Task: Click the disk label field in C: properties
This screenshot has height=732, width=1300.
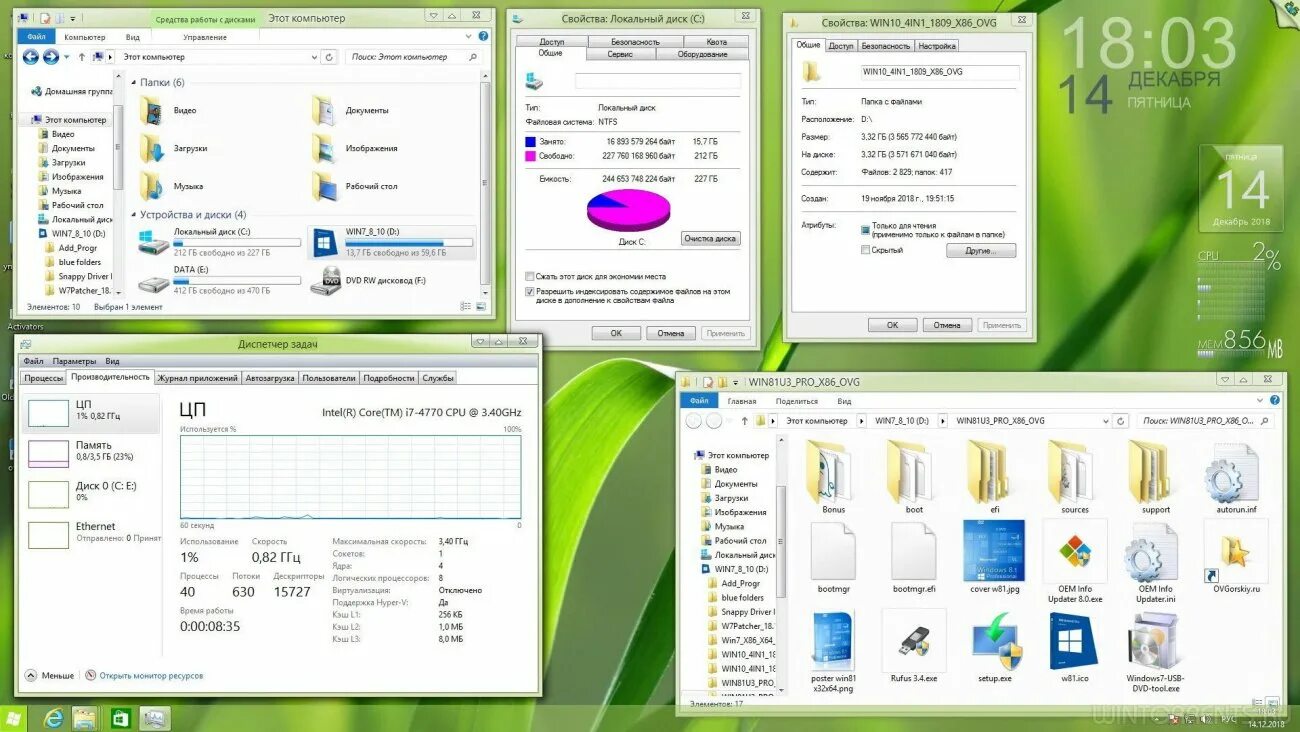Action: (658, 80)
